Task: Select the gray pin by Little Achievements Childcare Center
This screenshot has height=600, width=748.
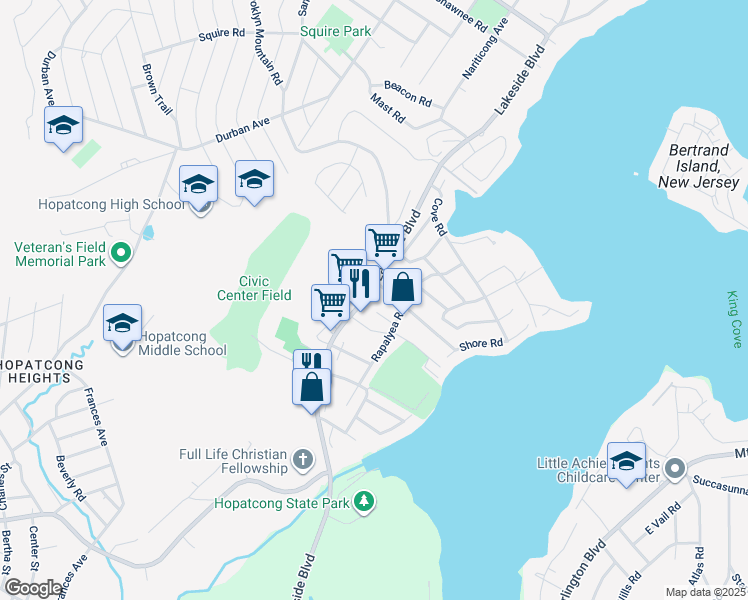Action: coord(675,469)
